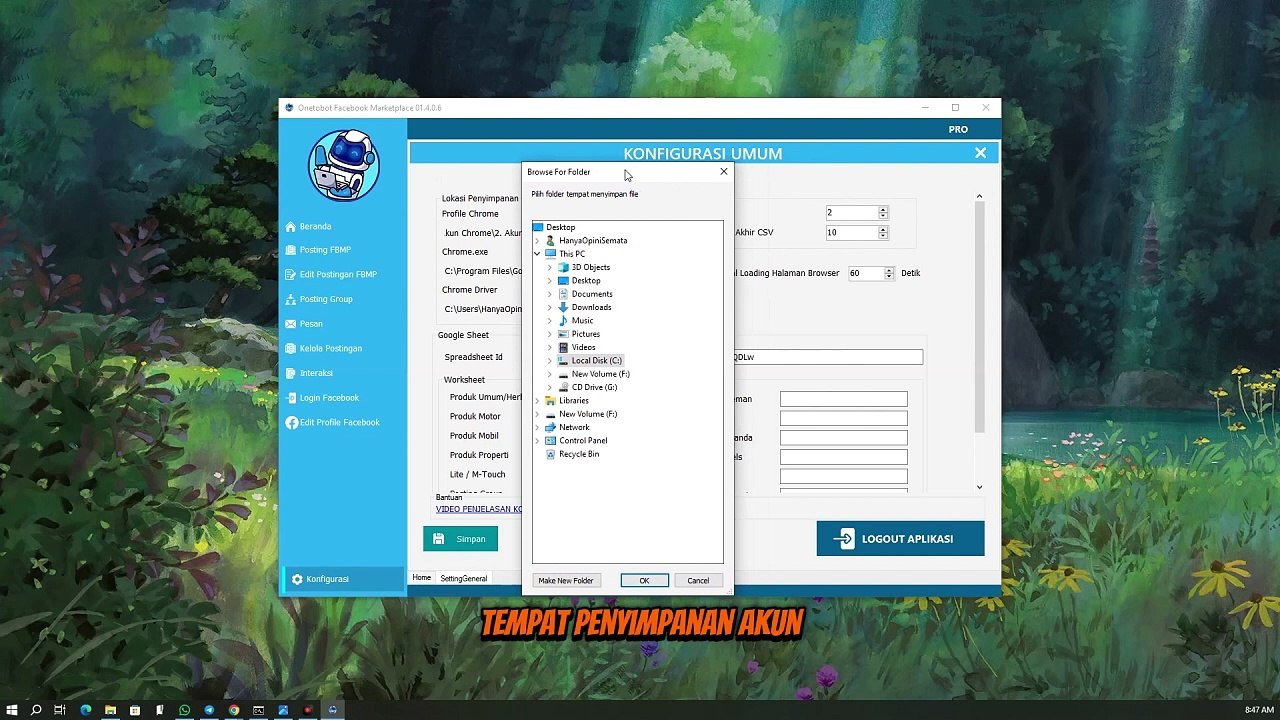1280x720 pixels.
Task: Close the Konfigurasi Umum panel
Action: (980, 153)
